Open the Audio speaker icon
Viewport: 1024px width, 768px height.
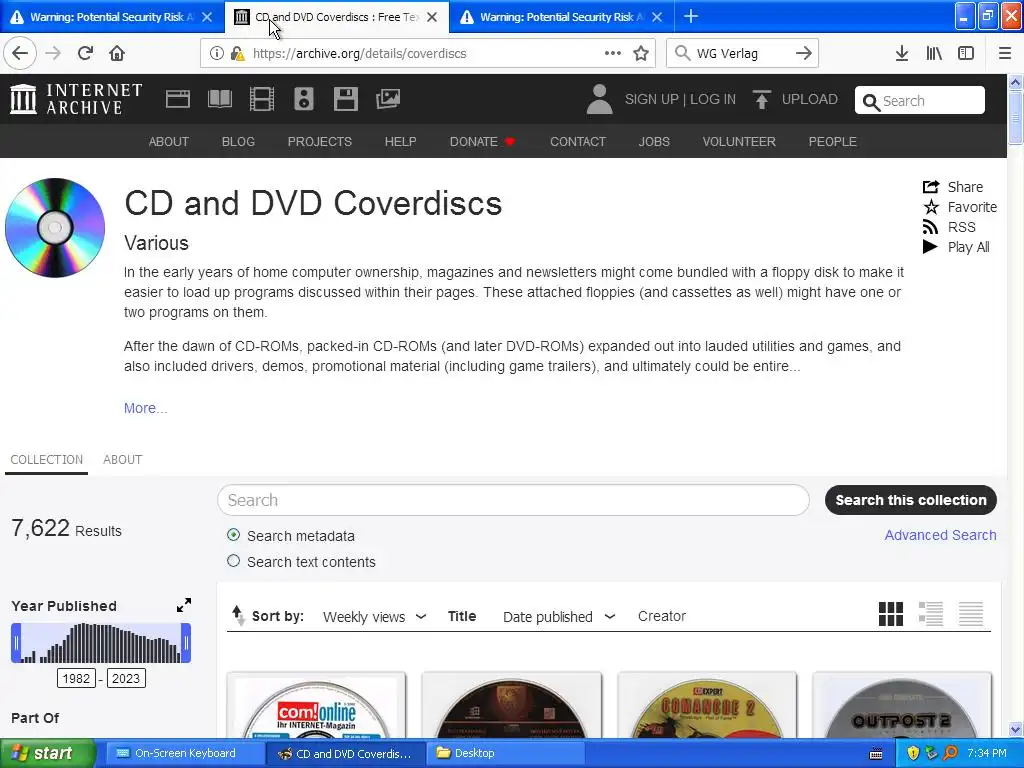[304, 99]
